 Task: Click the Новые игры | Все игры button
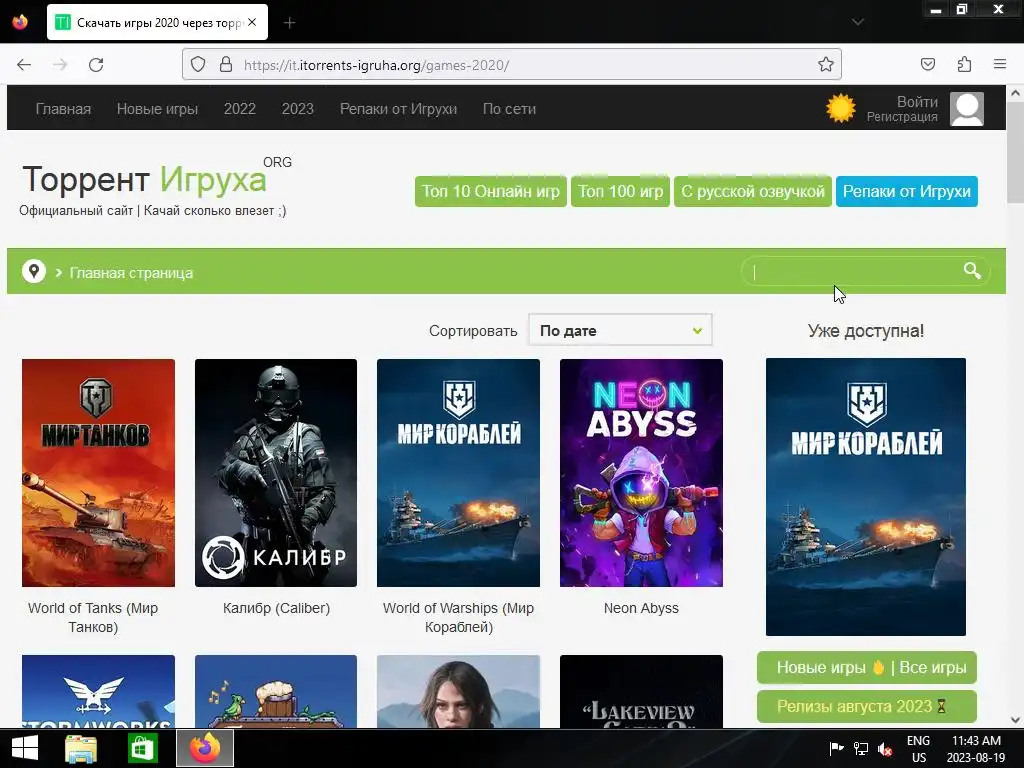point(867,667)
